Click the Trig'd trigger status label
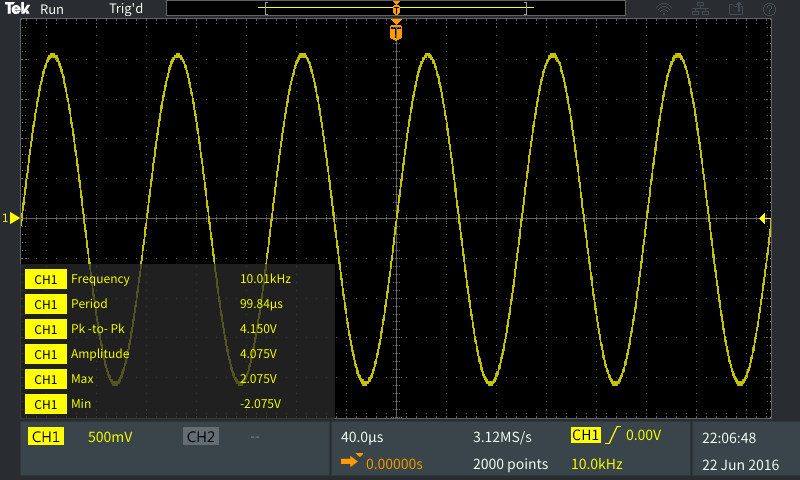This screenshot has height=480, width=800. [x=127, y=8]
